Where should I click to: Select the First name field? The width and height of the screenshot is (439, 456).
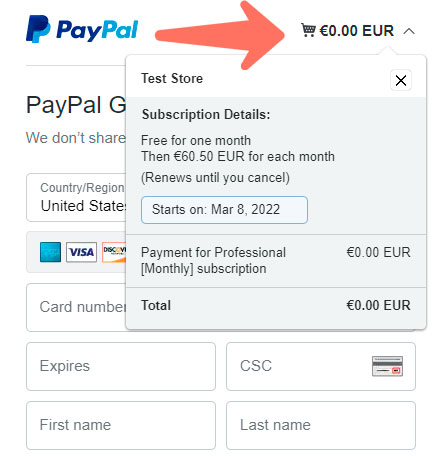[x=121, y=425]
